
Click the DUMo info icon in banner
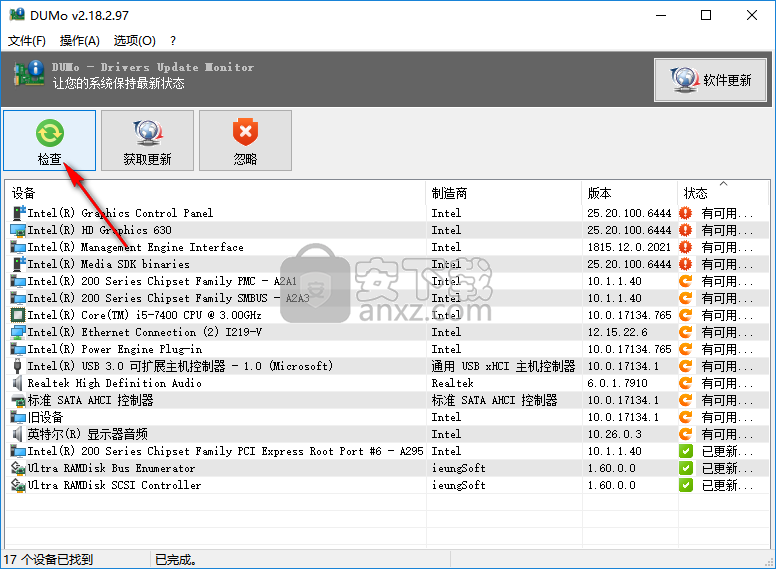pos(28,74)
